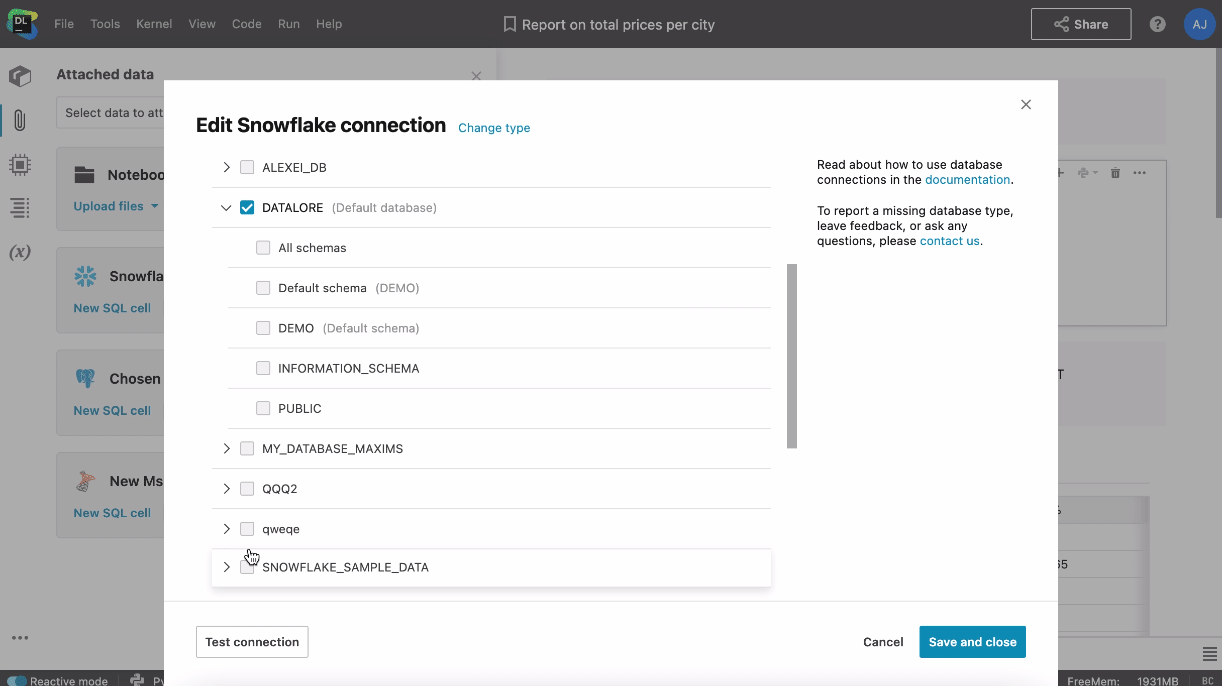Enable the INFORMATION_SCHEMA checkbox
The image size is (1222, 686).
pos(263,368)
